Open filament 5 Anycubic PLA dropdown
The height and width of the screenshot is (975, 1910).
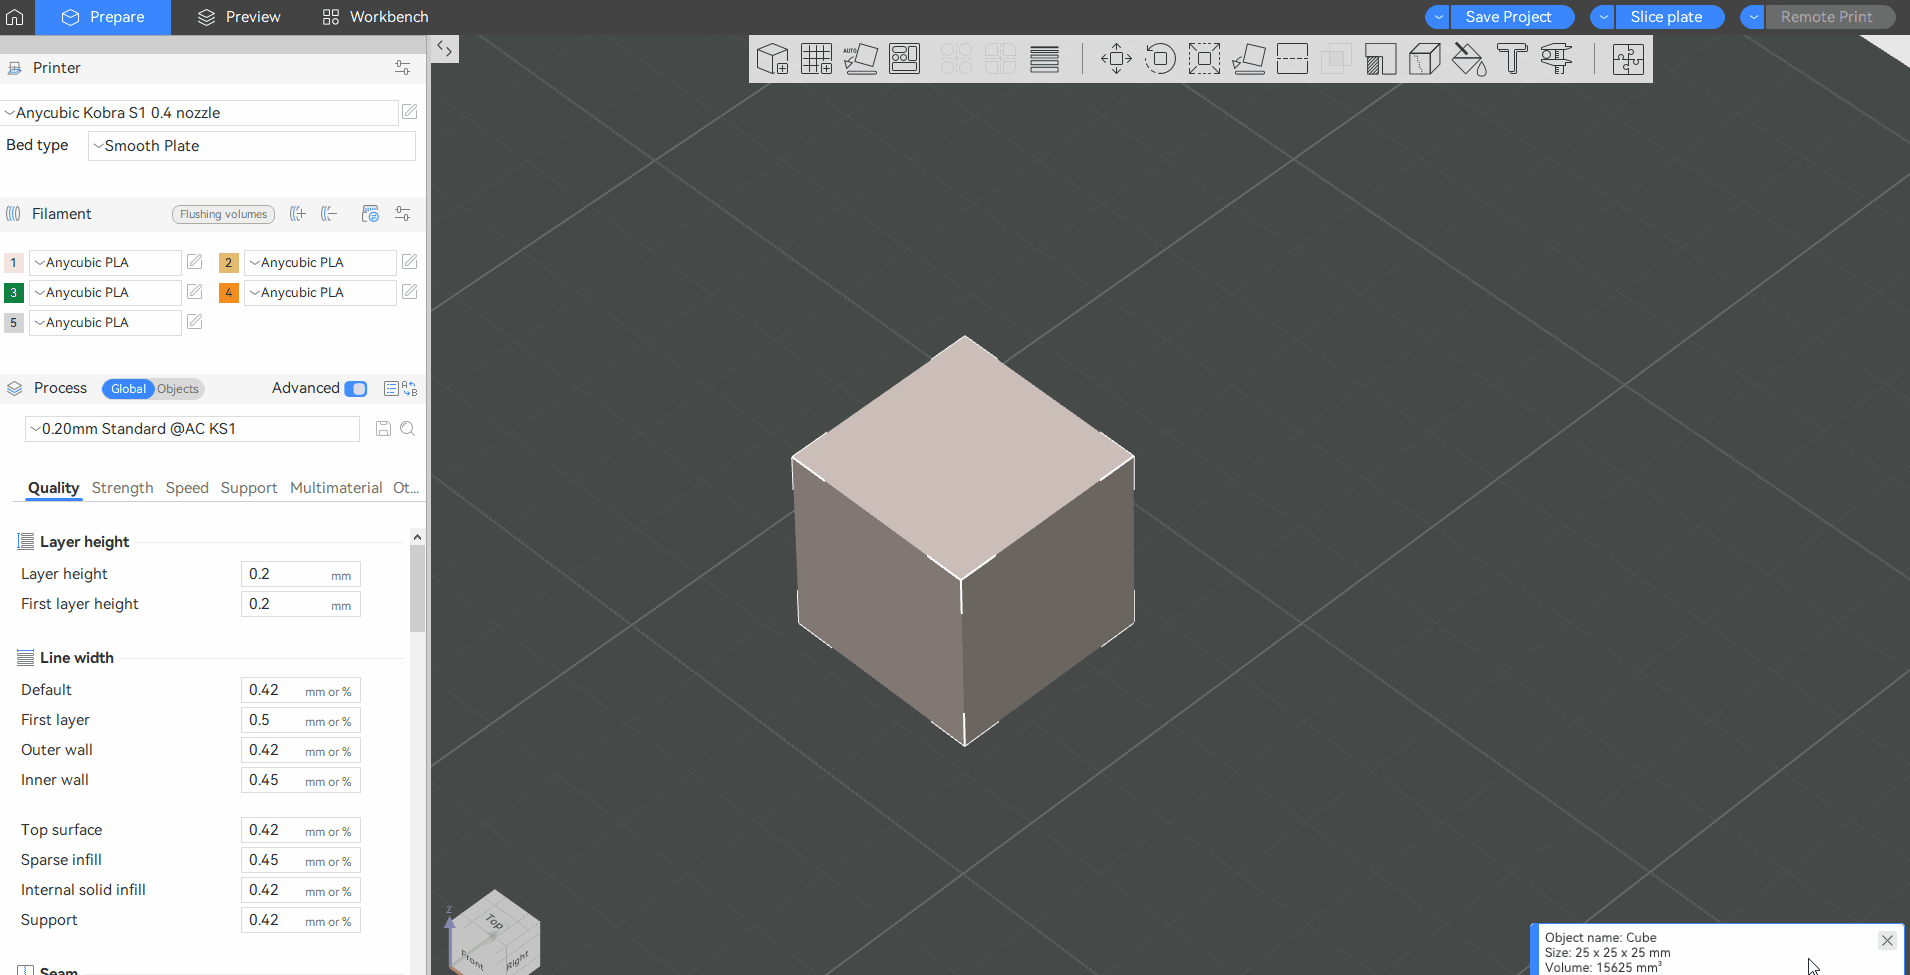pos(105,323)
